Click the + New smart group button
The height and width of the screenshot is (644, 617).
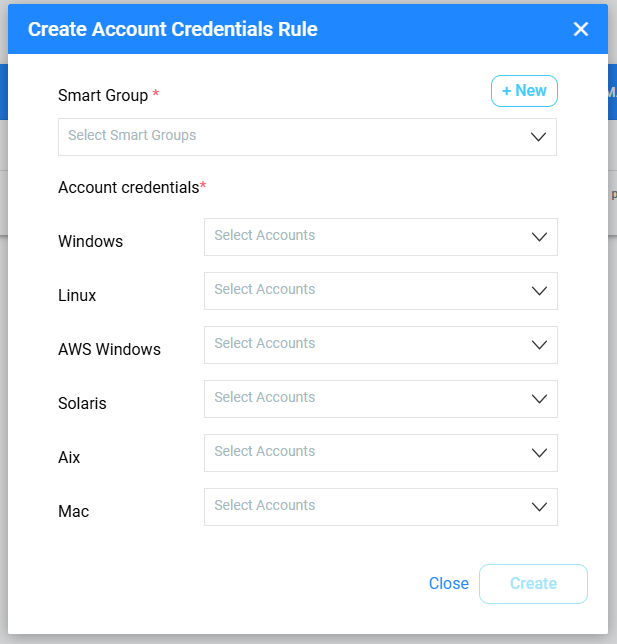(524, 91)
